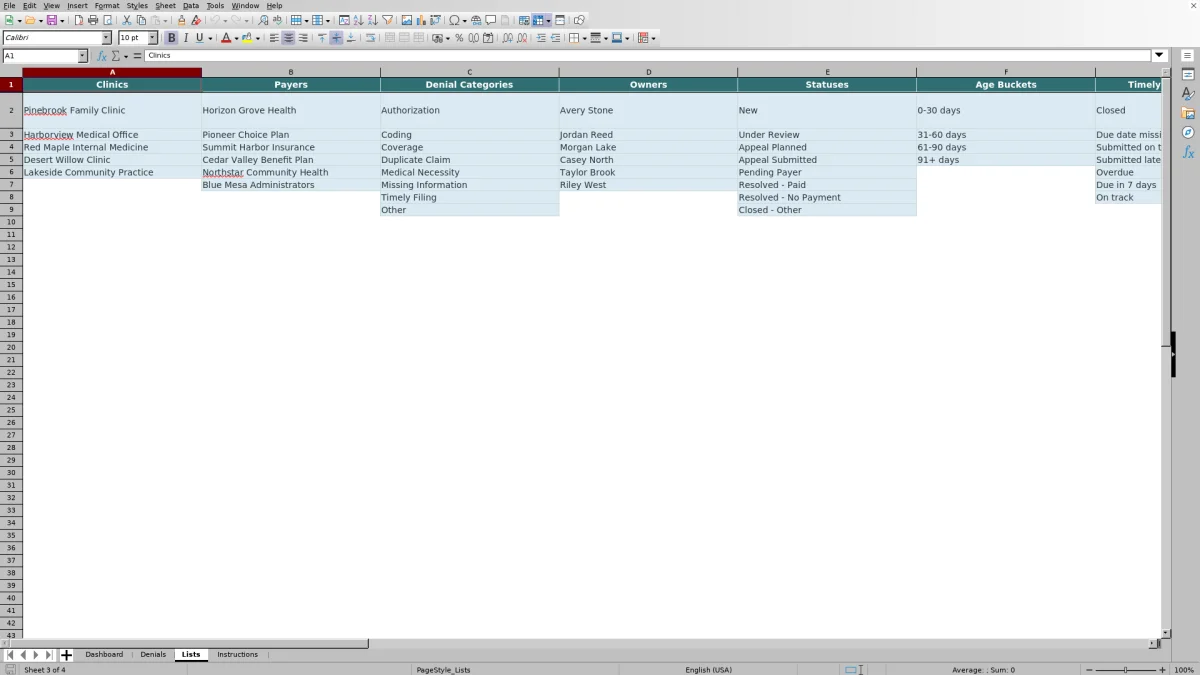Click the Spelling check icon

pyautogui.click(x=277, y=20)
